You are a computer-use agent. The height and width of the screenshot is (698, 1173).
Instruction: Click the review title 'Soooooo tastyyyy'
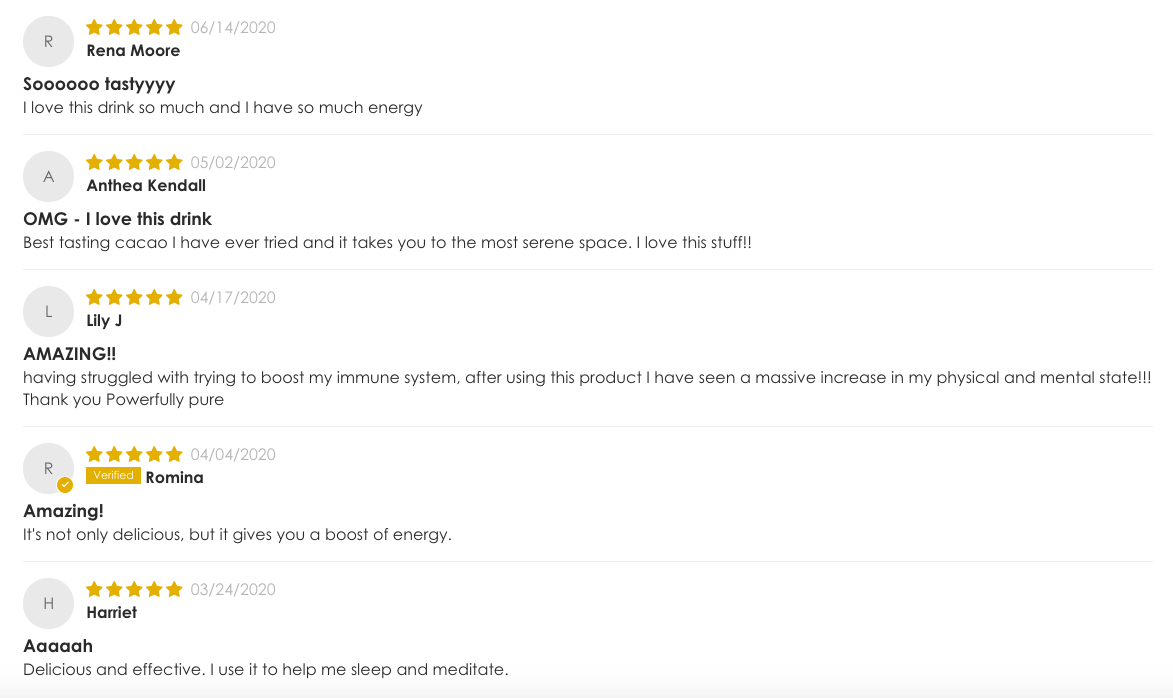click(x=99, y=85)
